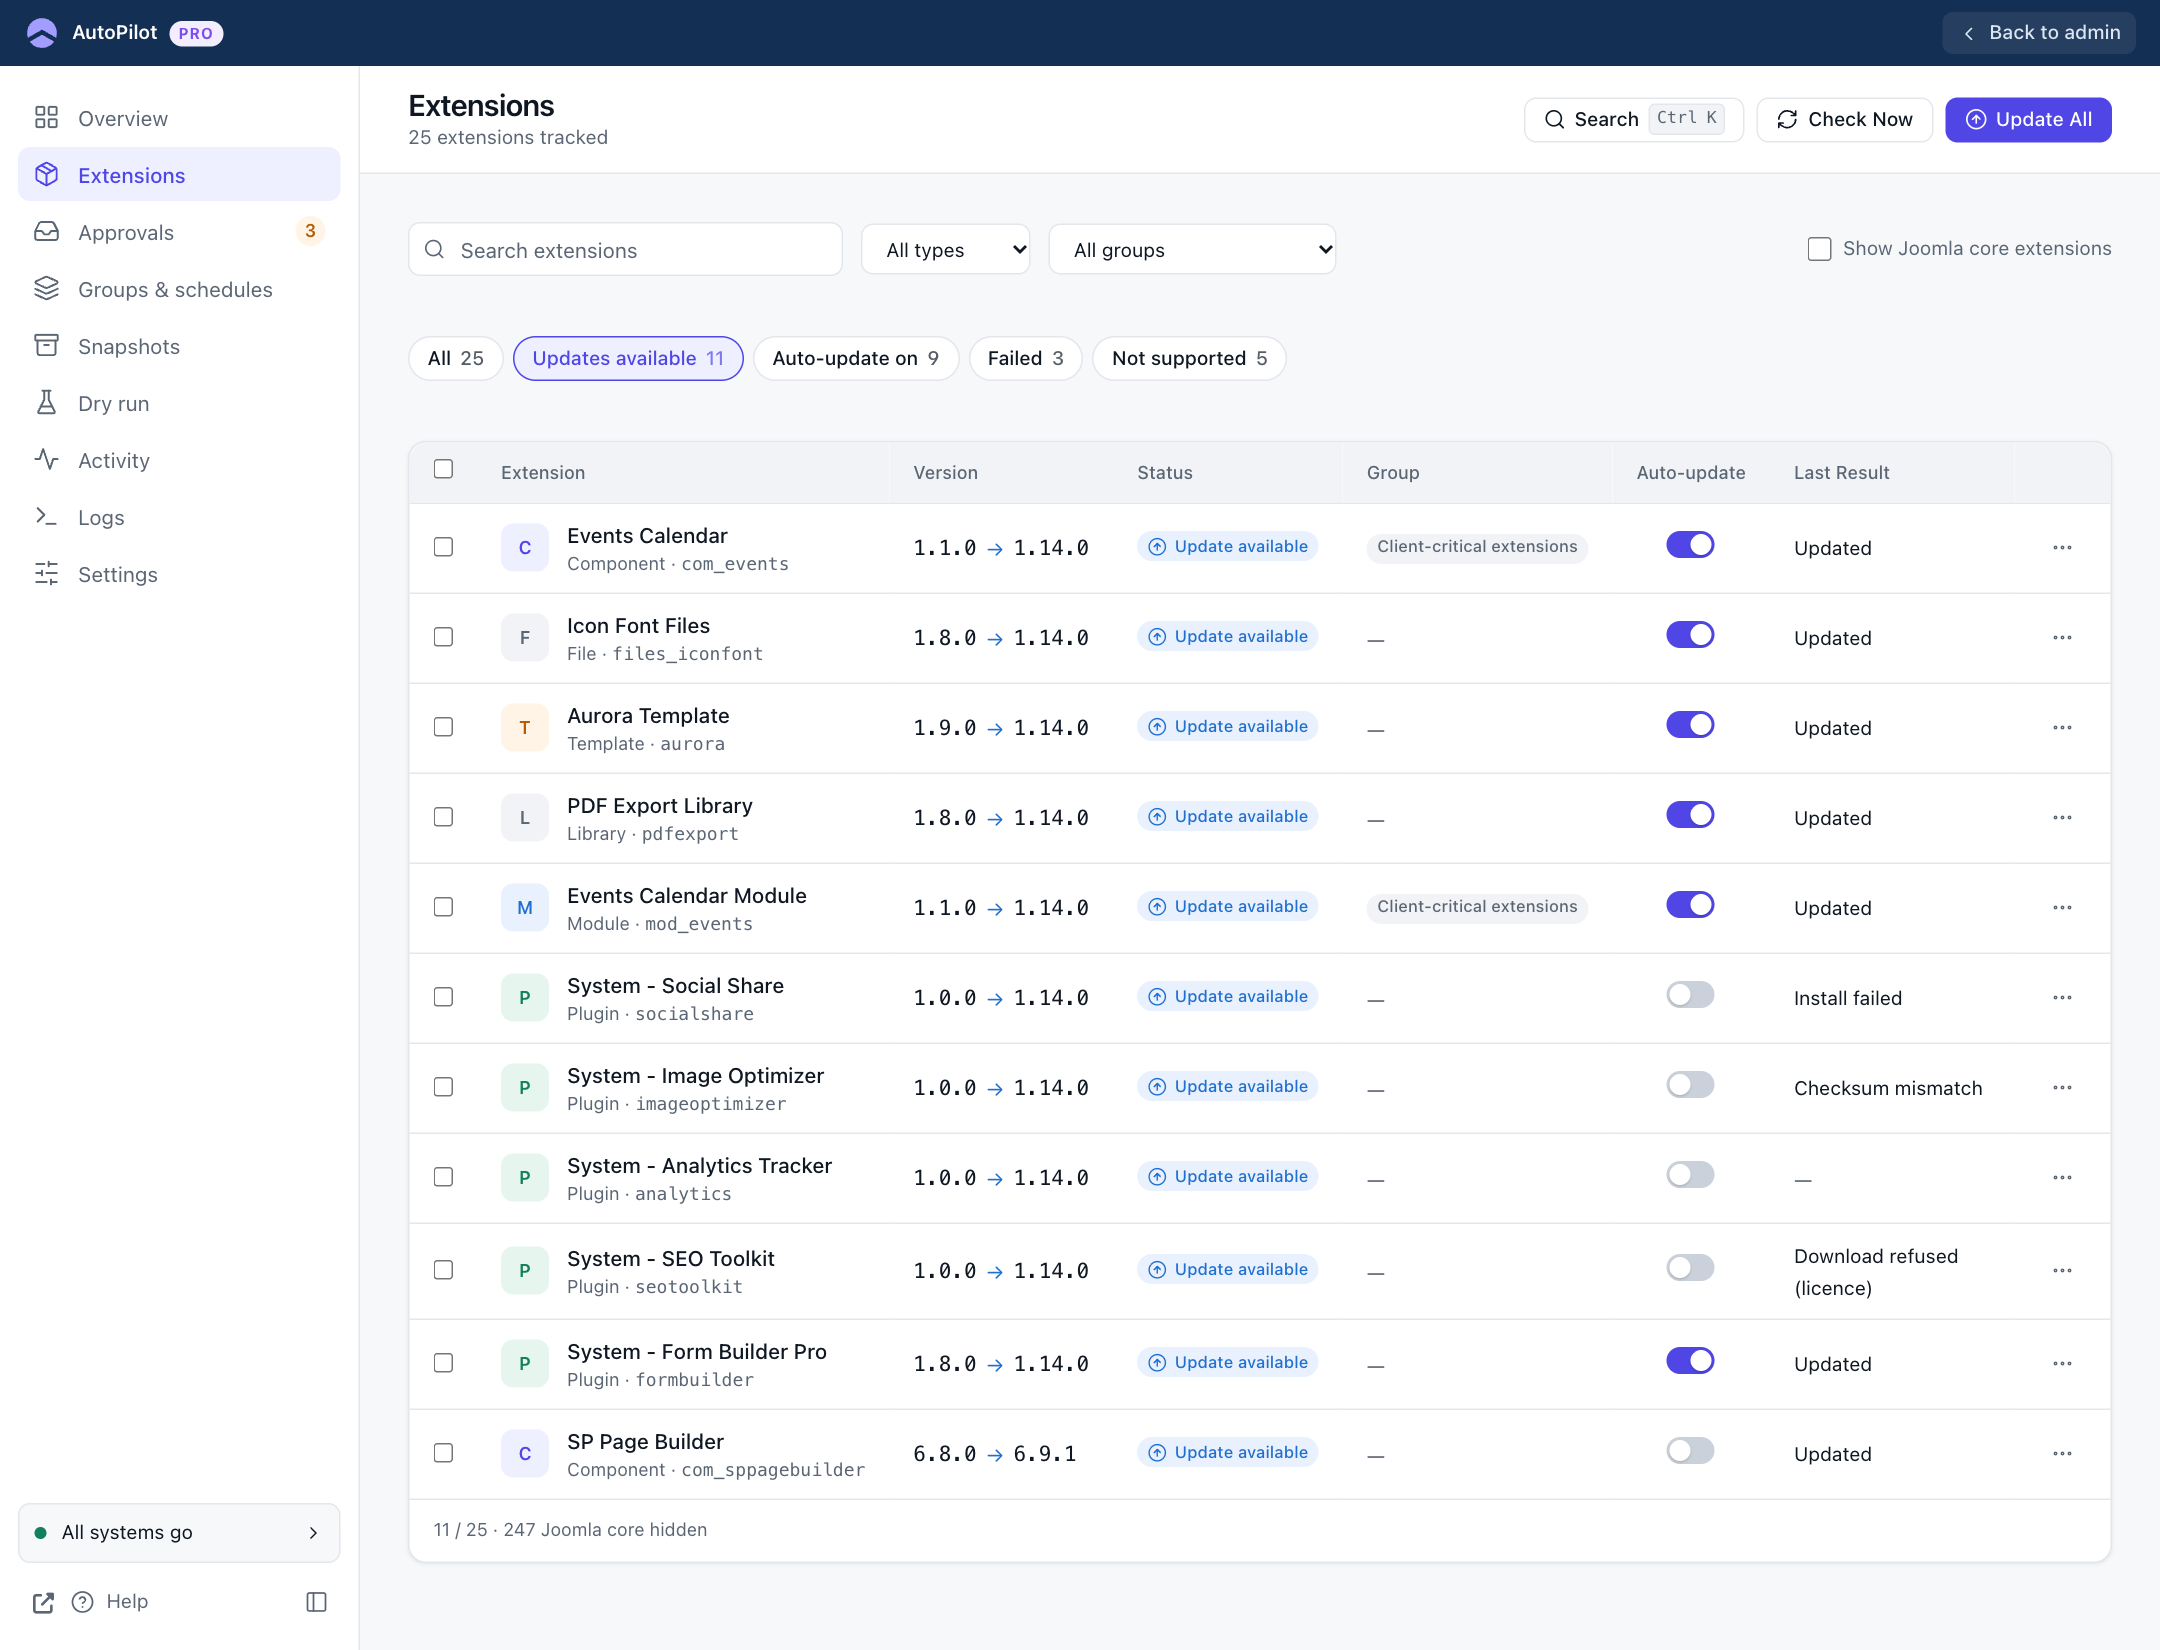
Task: Click the PDF Export Library L icon
Action: click(525, 818)
